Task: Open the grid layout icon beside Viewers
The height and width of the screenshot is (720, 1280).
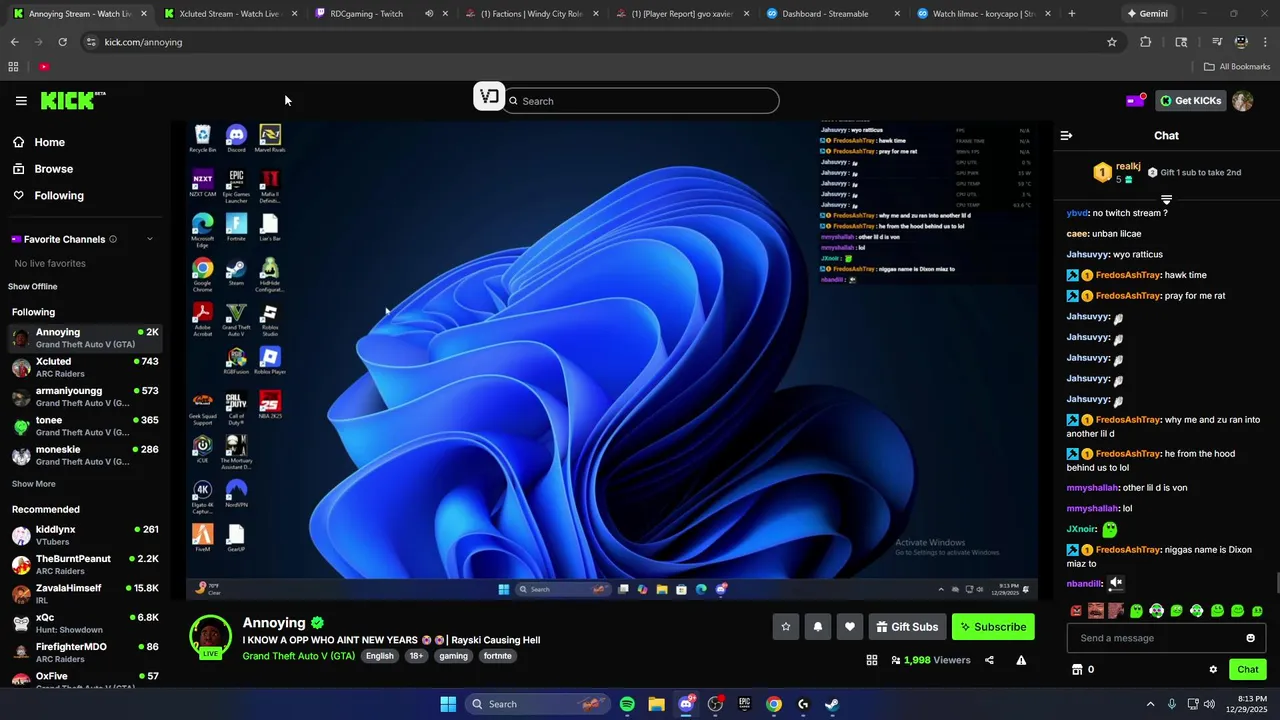Action: pyautogui.click(x=872, y=660)
